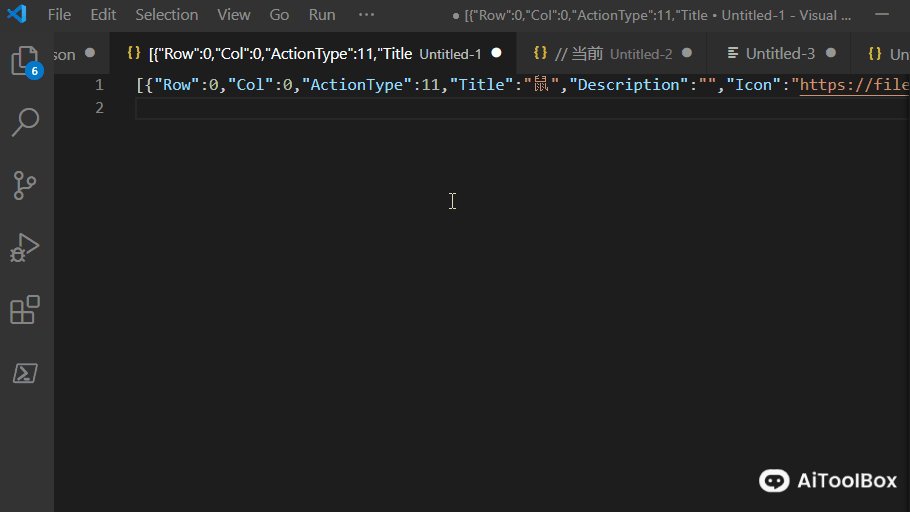Image resolution: width=910 pixels, height=512 pixels.
Task: Open the Edit menu
Action: [x=103, y=15]
